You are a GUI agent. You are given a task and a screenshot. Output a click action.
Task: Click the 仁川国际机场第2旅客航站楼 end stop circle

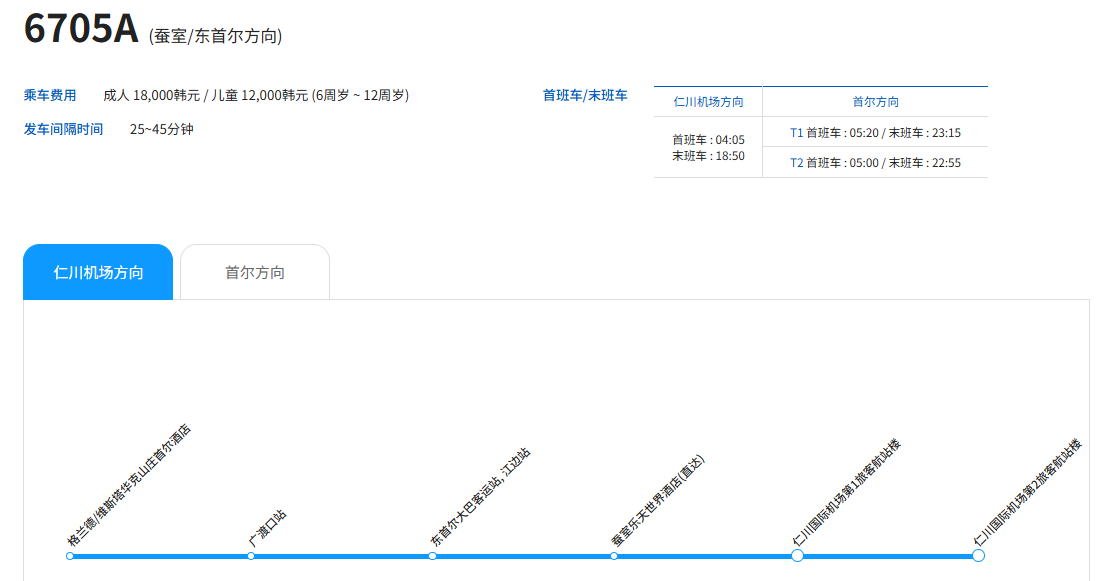click(978, 556)
